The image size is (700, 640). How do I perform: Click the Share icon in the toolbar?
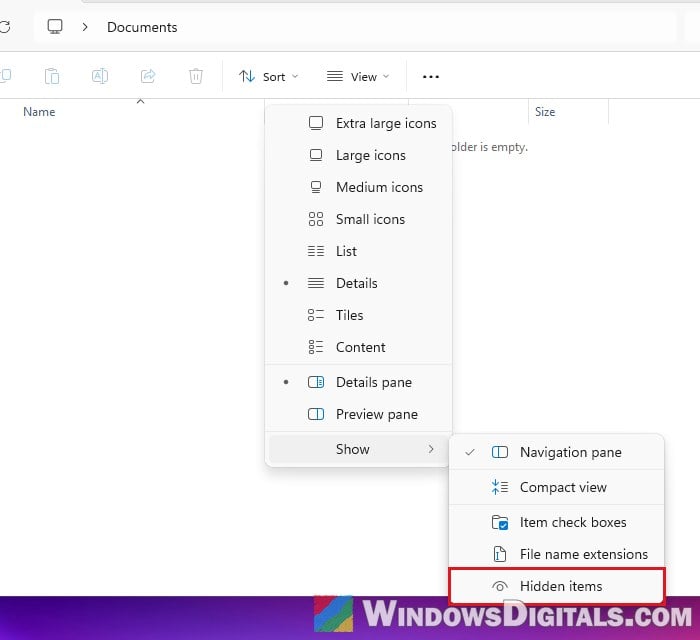[148, 76]
